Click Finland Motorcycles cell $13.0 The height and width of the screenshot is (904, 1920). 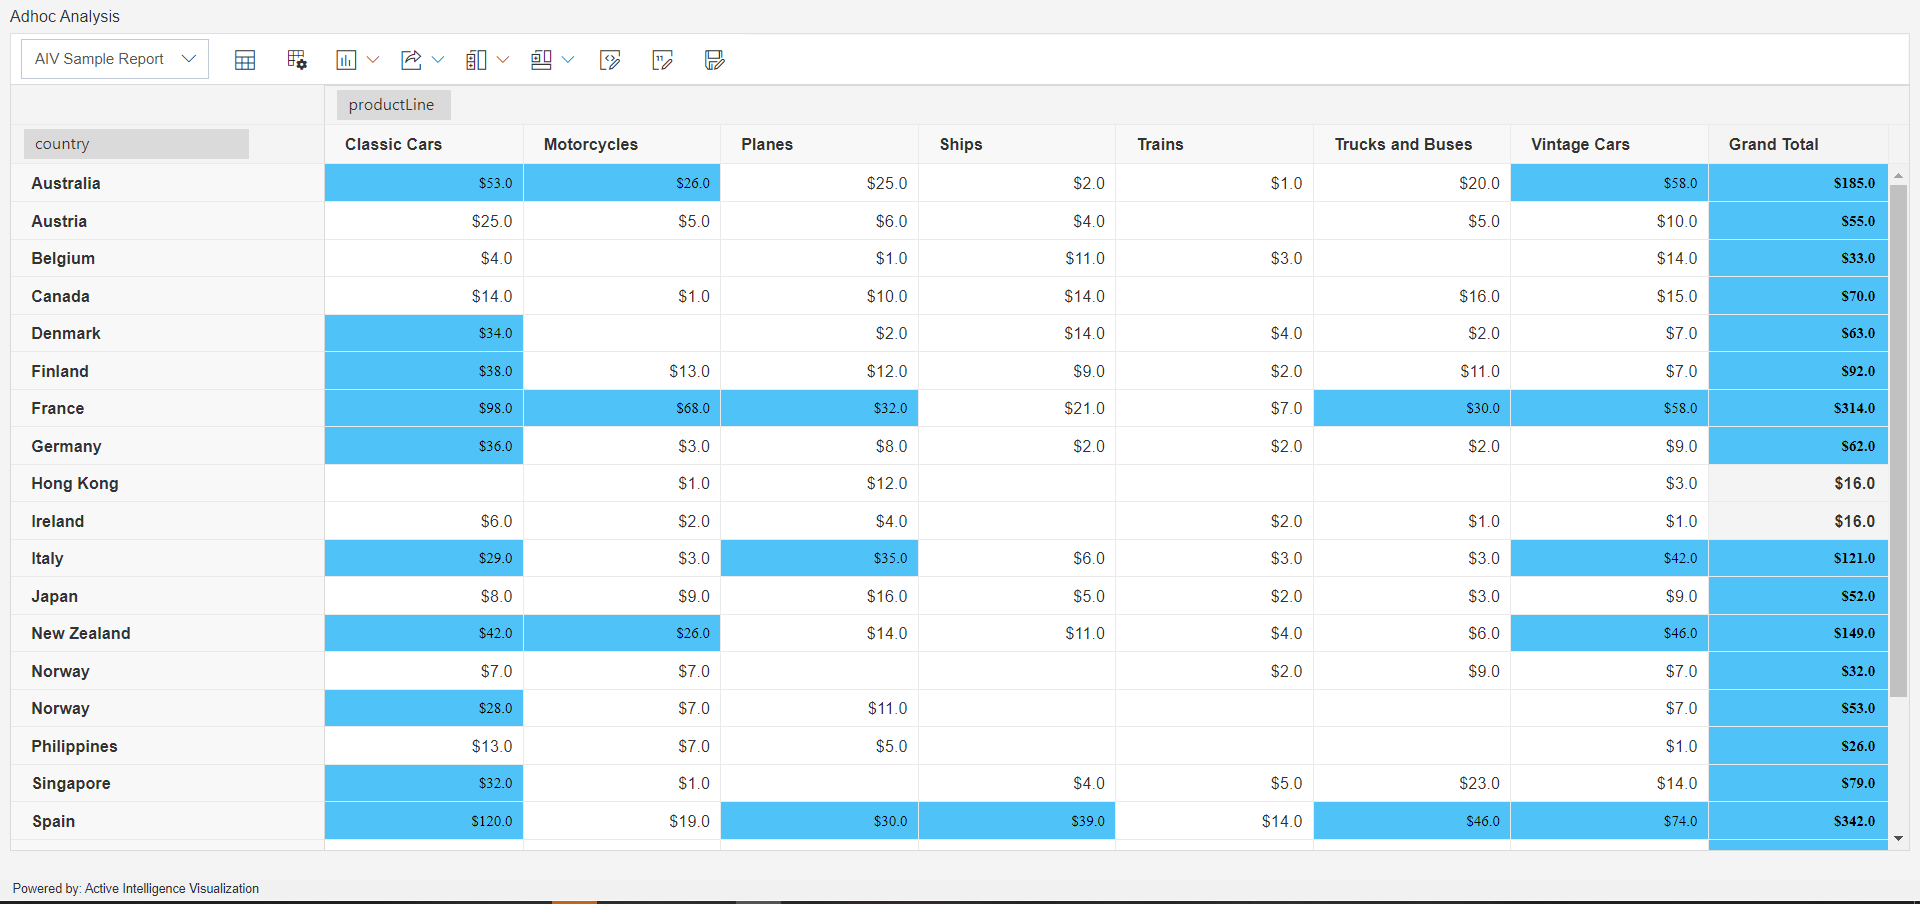pos(622,371)
